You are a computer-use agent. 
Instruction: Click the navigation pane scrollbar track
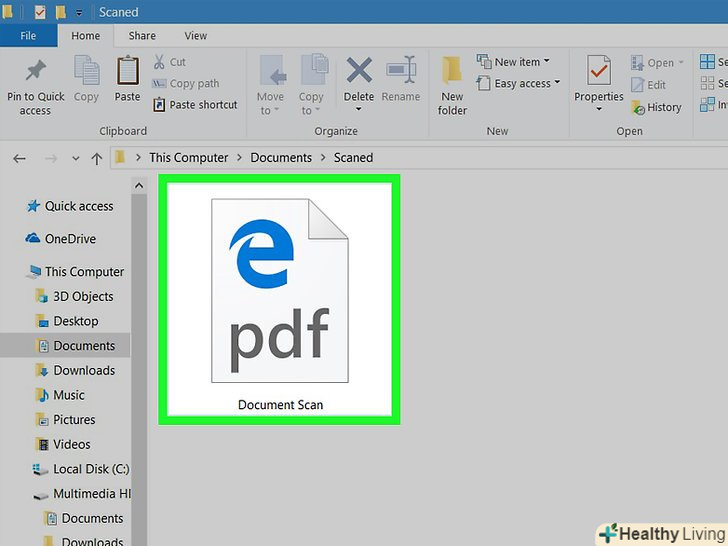[139, 370]
